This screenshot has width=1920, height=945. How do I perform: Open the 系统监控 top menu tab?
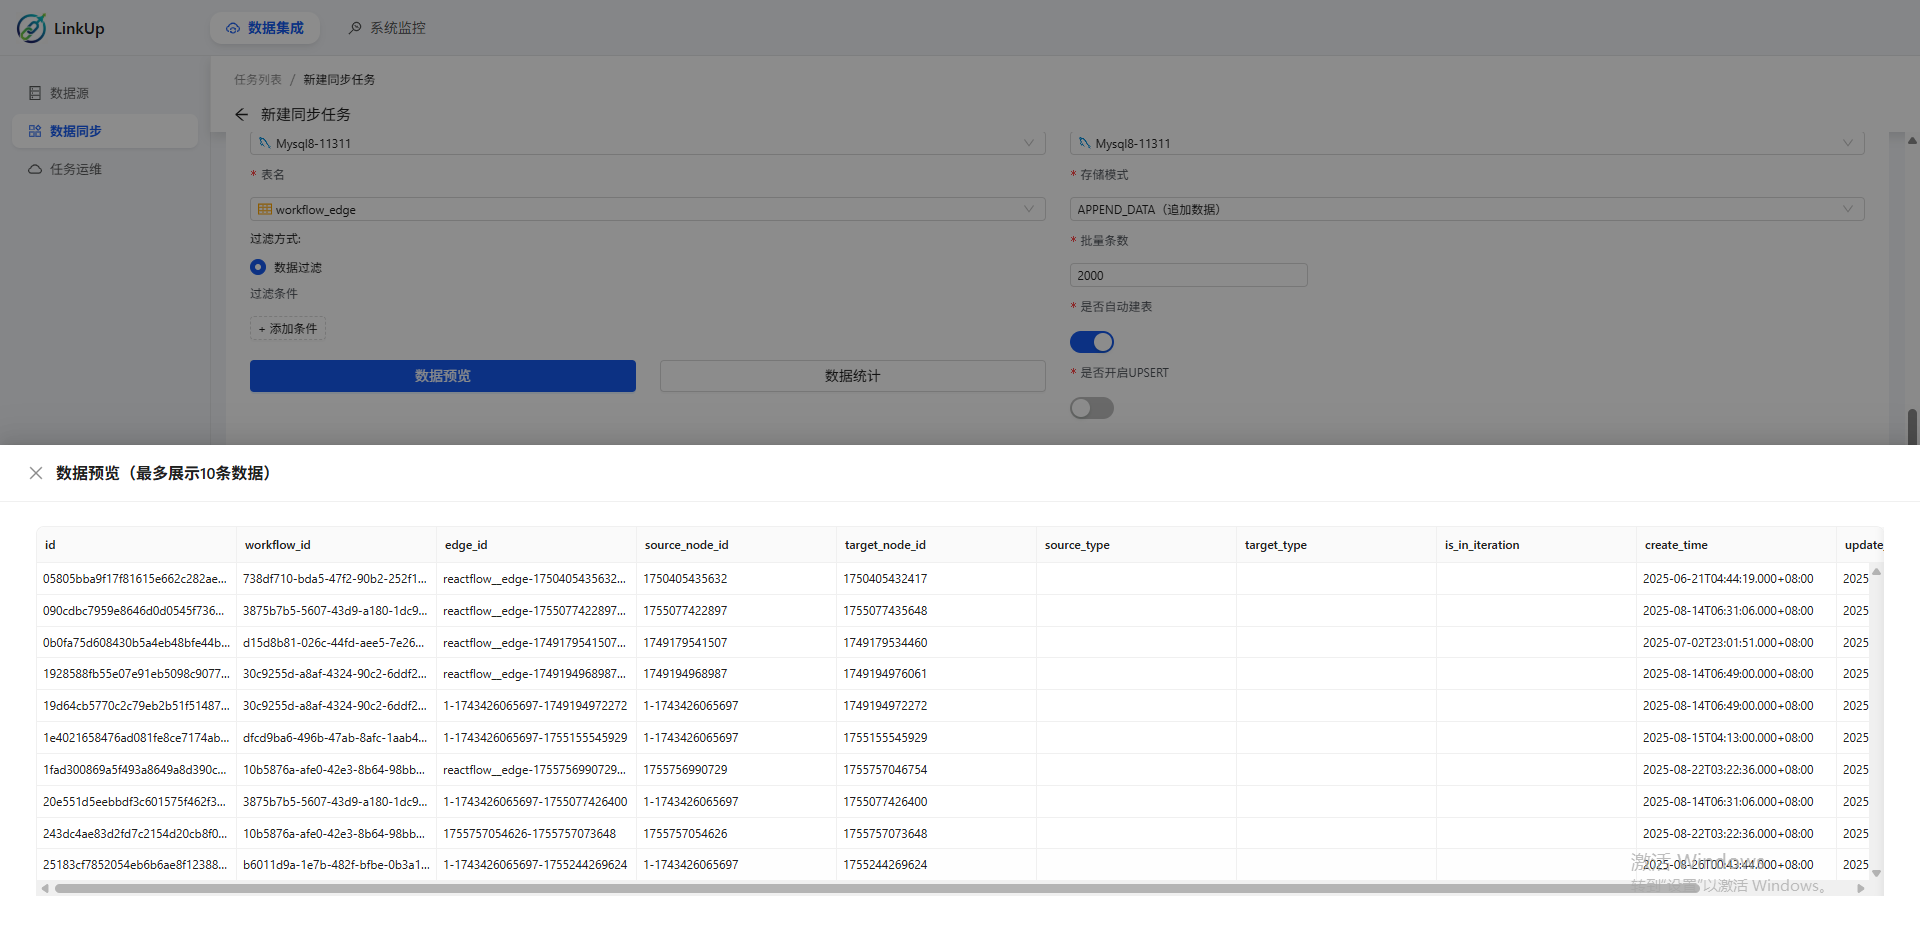387,28
